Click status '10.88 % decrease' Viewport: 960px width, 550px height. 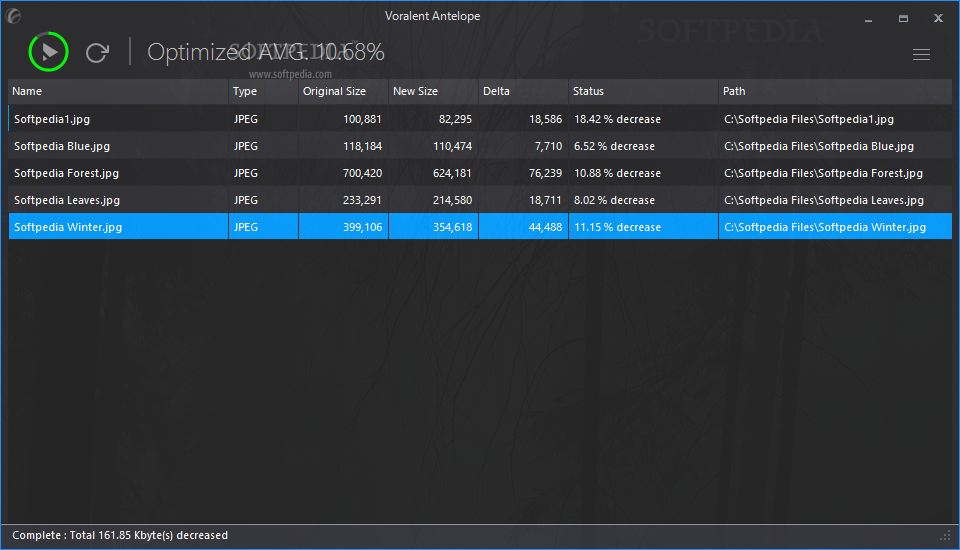[x=617, y=173]
